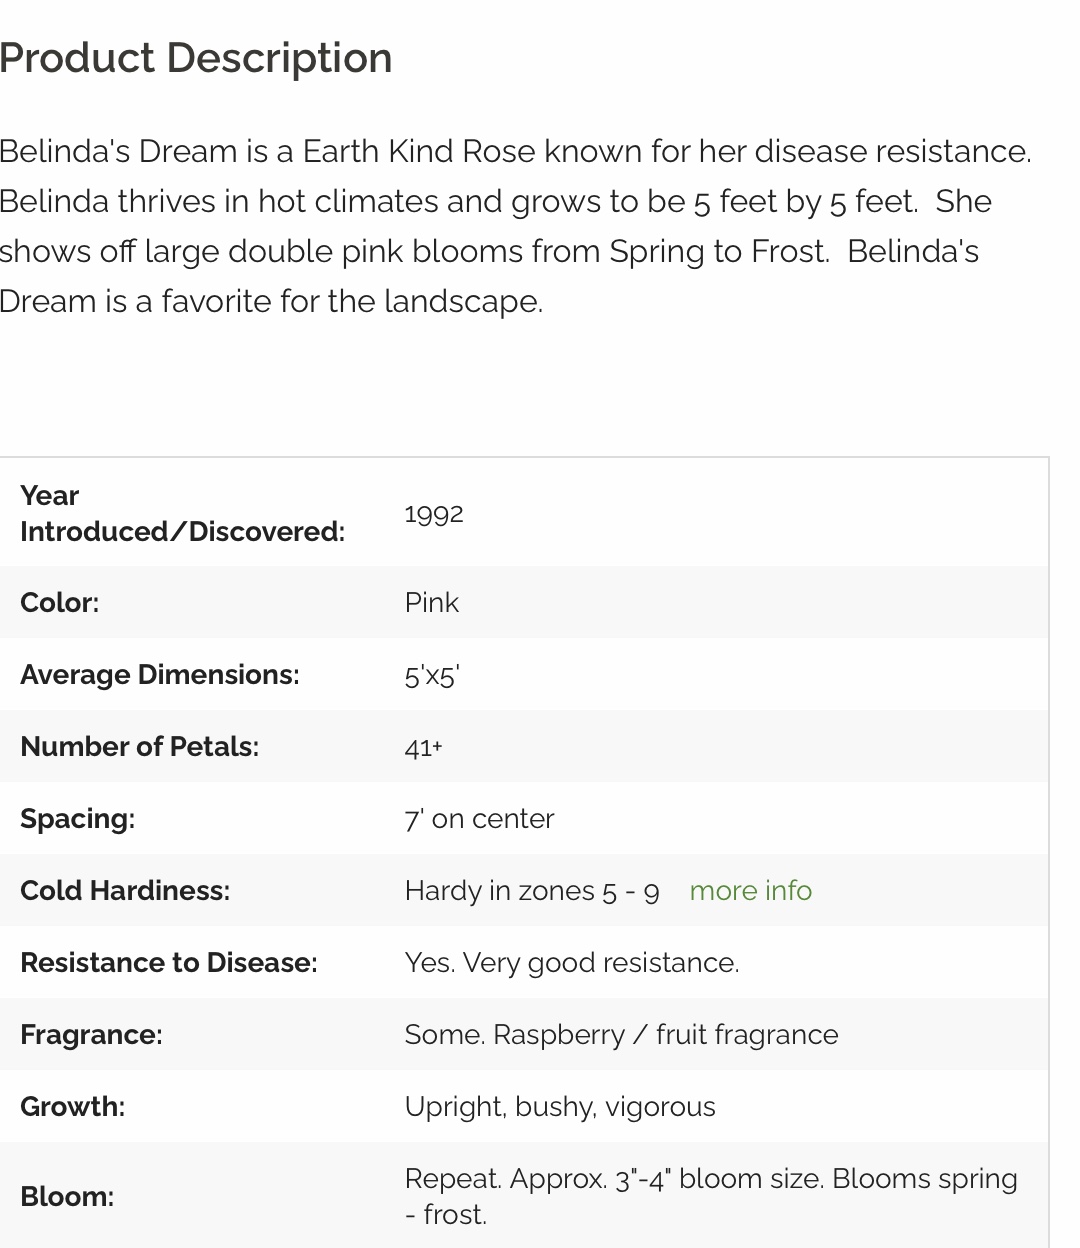Click the 'Upright, bushy, vigorous' growth value
Screen dimensions: 1080x1248
(560, 1106)
